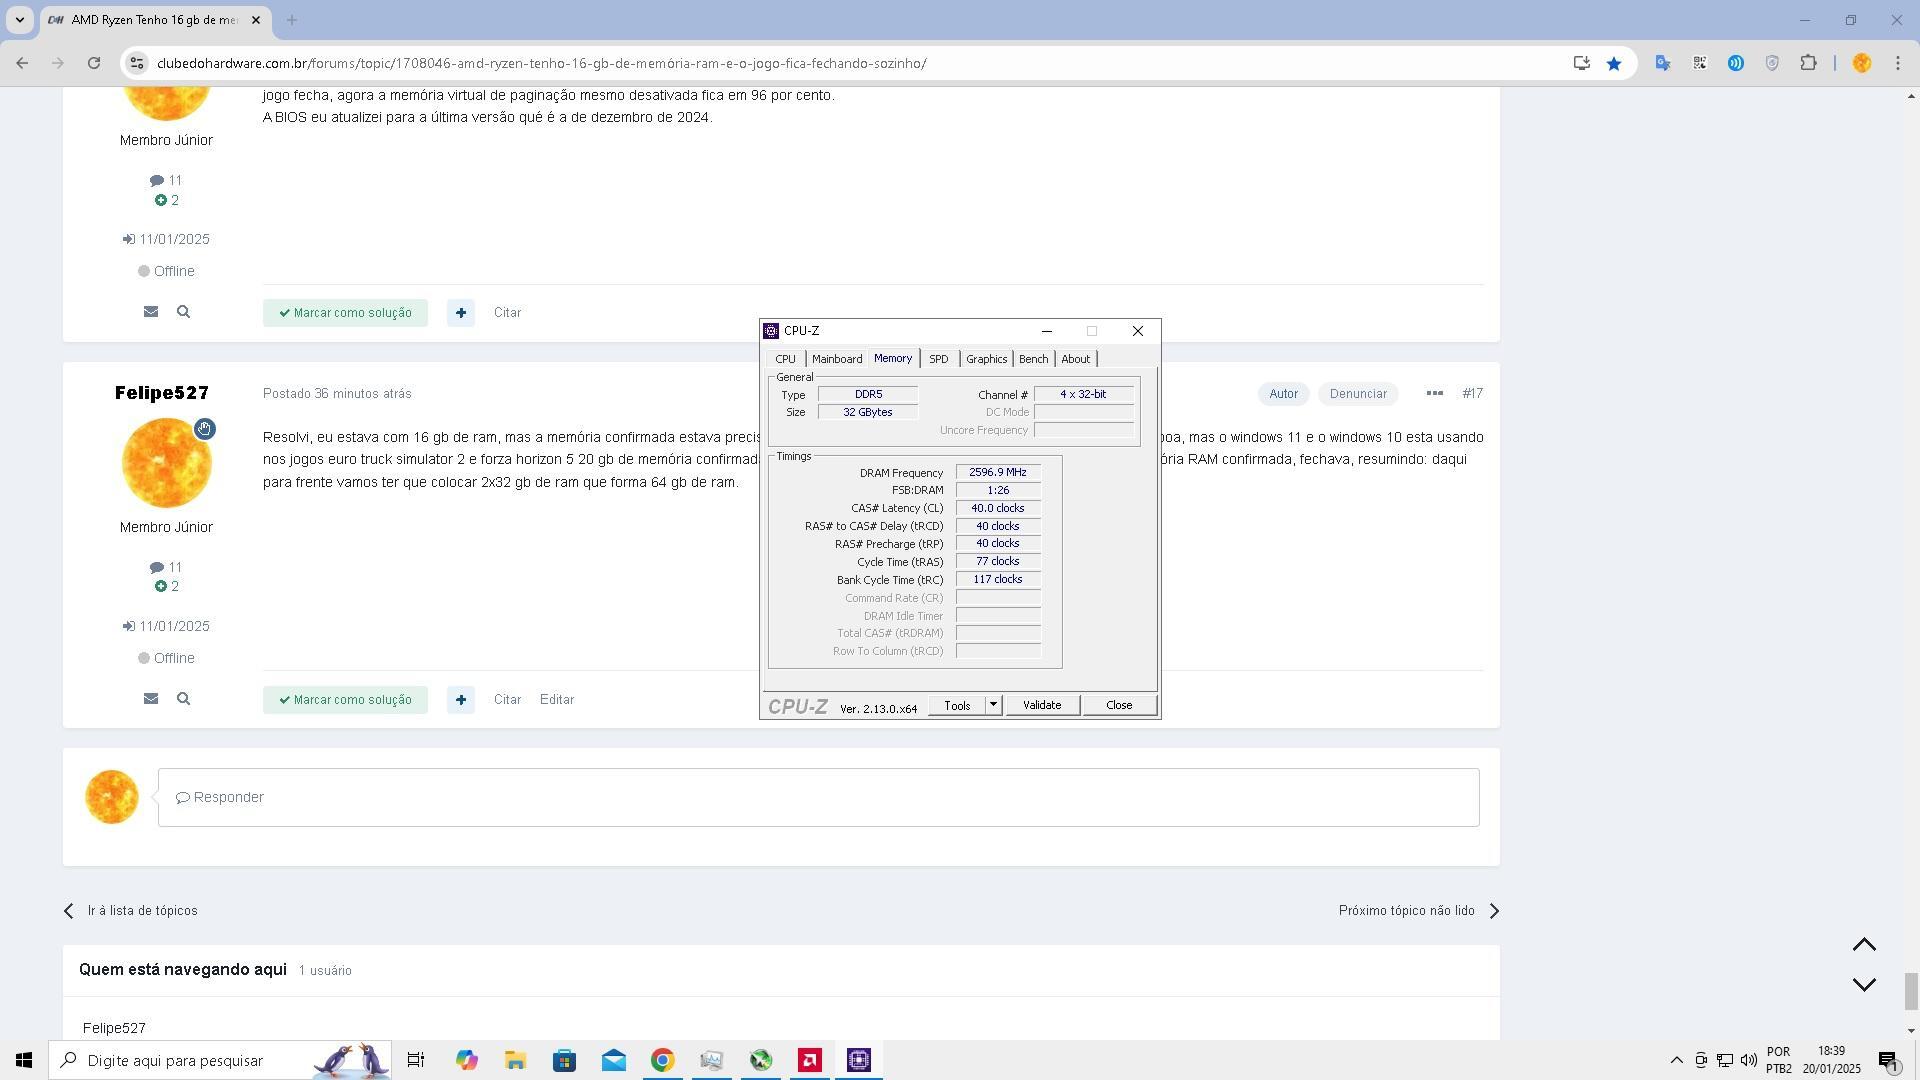Click the Tools button in CPU-Z
The image size is (1920, 1080).
957,706
